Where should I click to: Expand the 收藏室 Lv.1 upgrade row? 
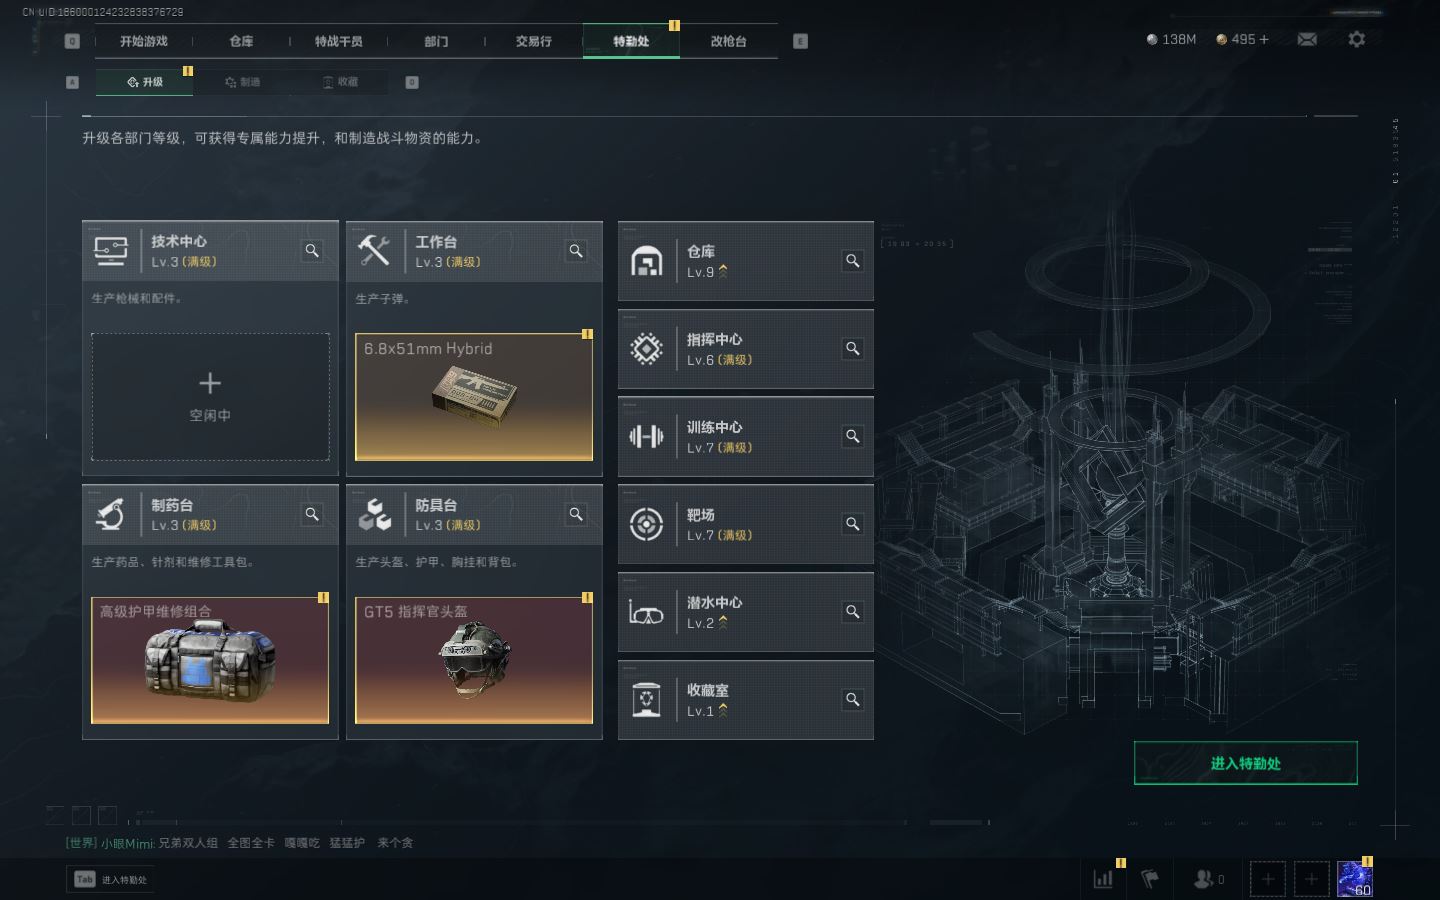[x=746, y=700]
